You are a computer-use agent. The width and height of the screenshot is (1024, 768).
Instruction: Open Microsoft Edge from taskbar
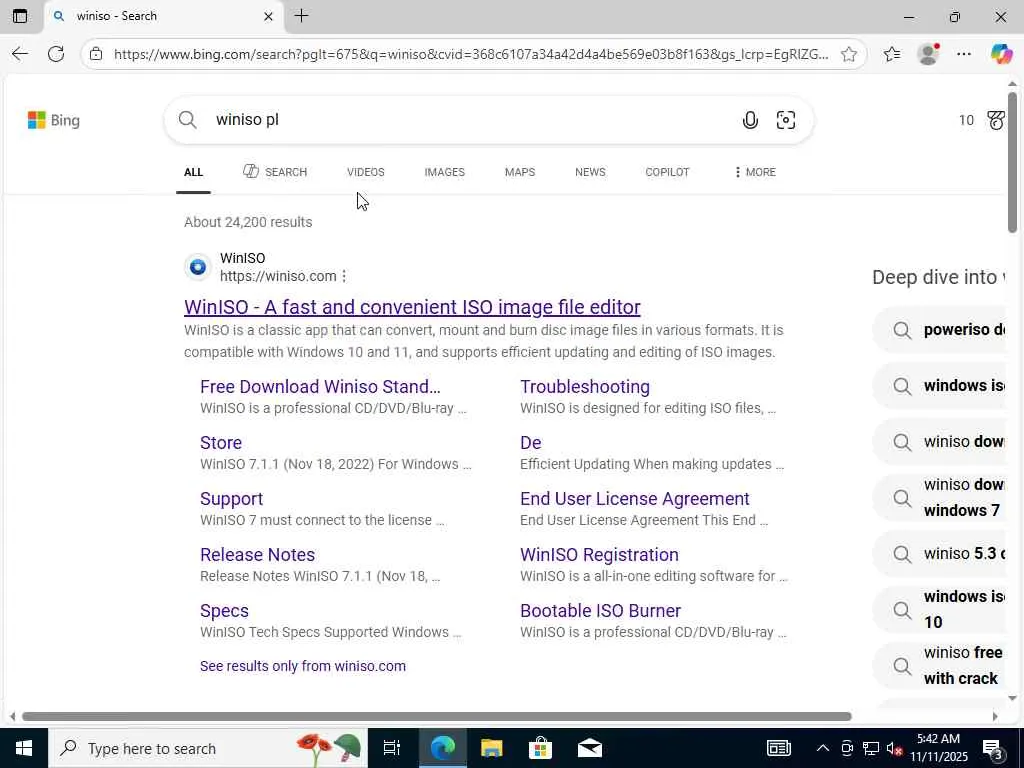pos(442,748)
